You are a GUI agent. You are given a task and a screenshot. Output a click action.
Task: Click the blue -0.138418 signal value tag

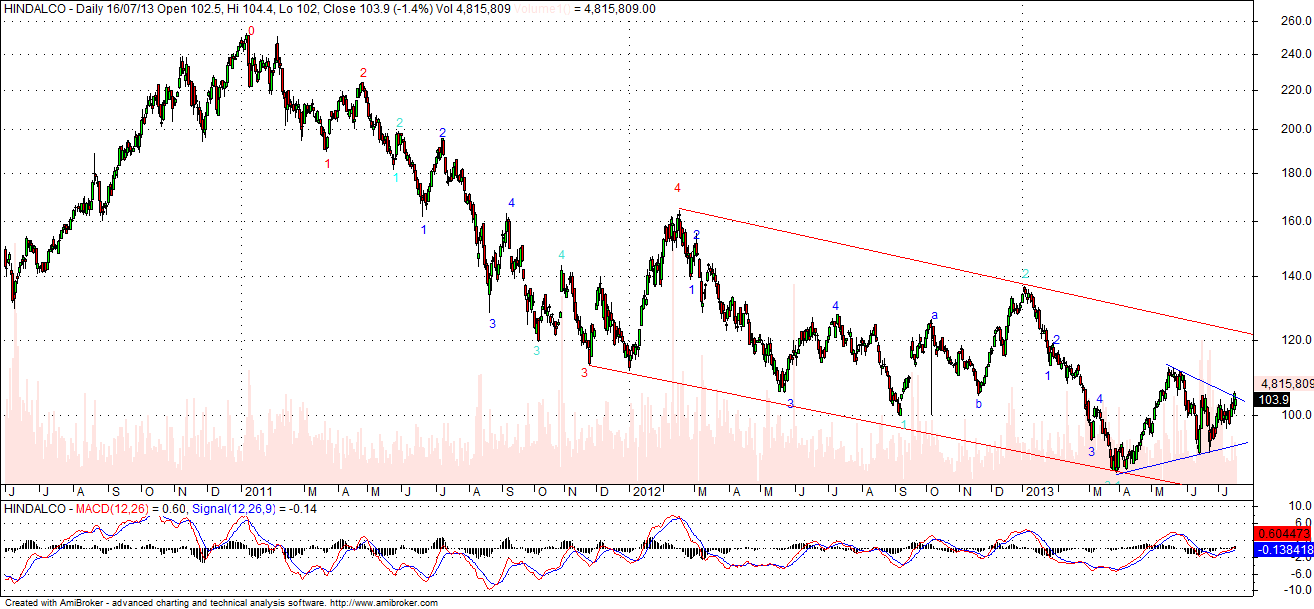(1285, 550)
